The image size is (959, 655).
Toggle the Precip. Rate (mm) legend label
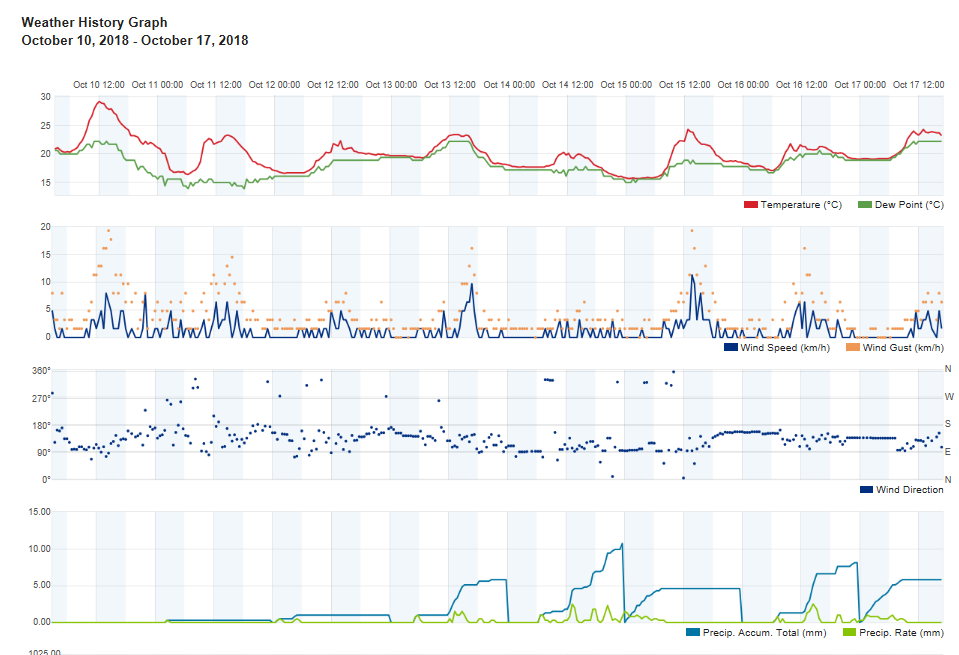(x=902, y=633)
